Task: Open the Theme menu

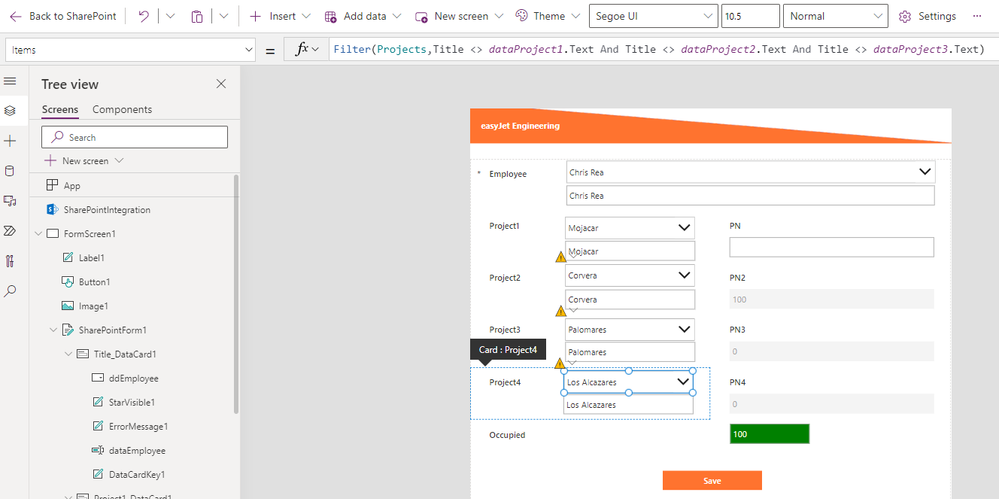Action: 548,17
